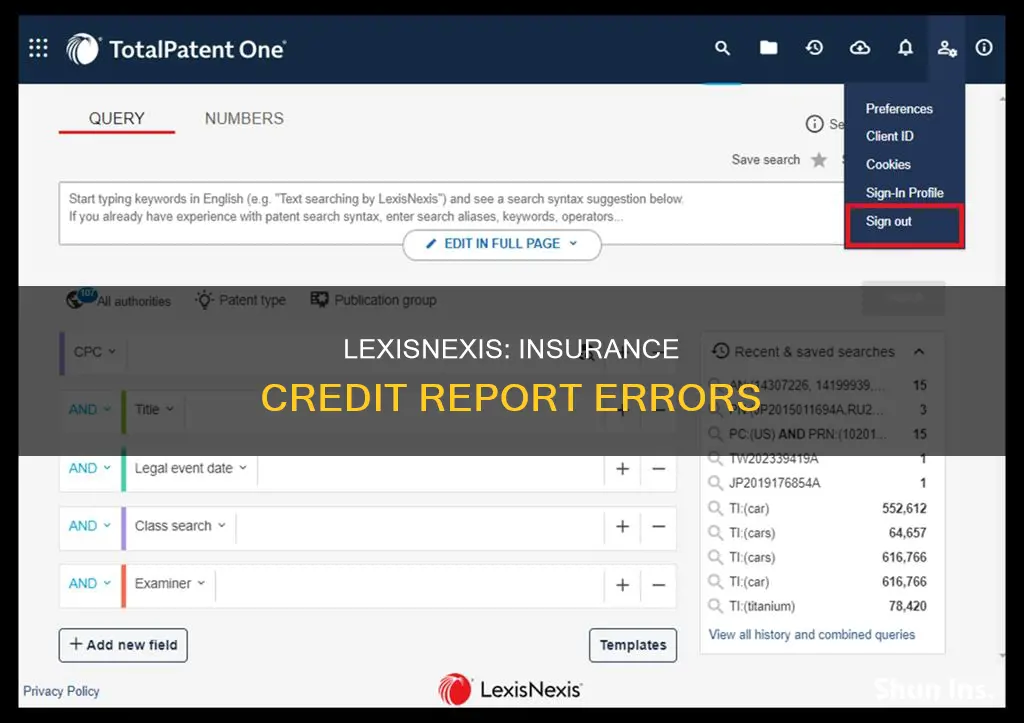Click the info icon beside the search help

(814, 123)
